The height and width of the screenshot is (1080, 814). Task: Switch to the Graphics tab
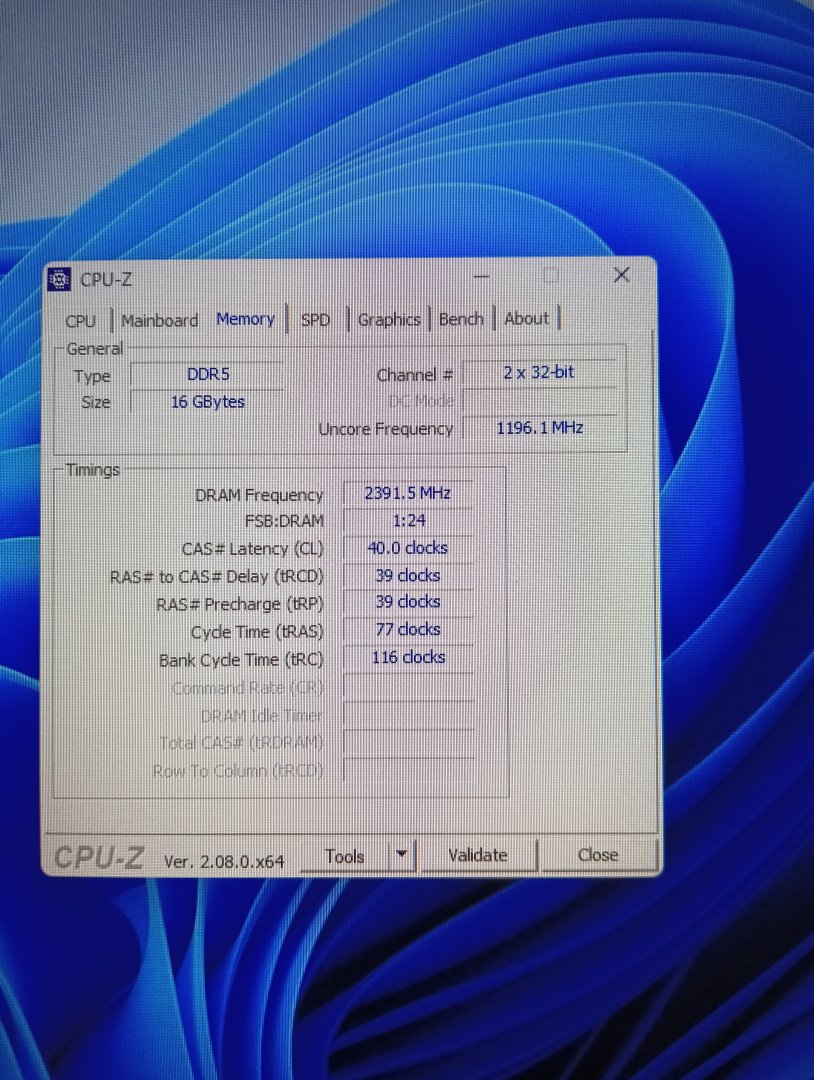pyautogui.click(x=388, y=320)
